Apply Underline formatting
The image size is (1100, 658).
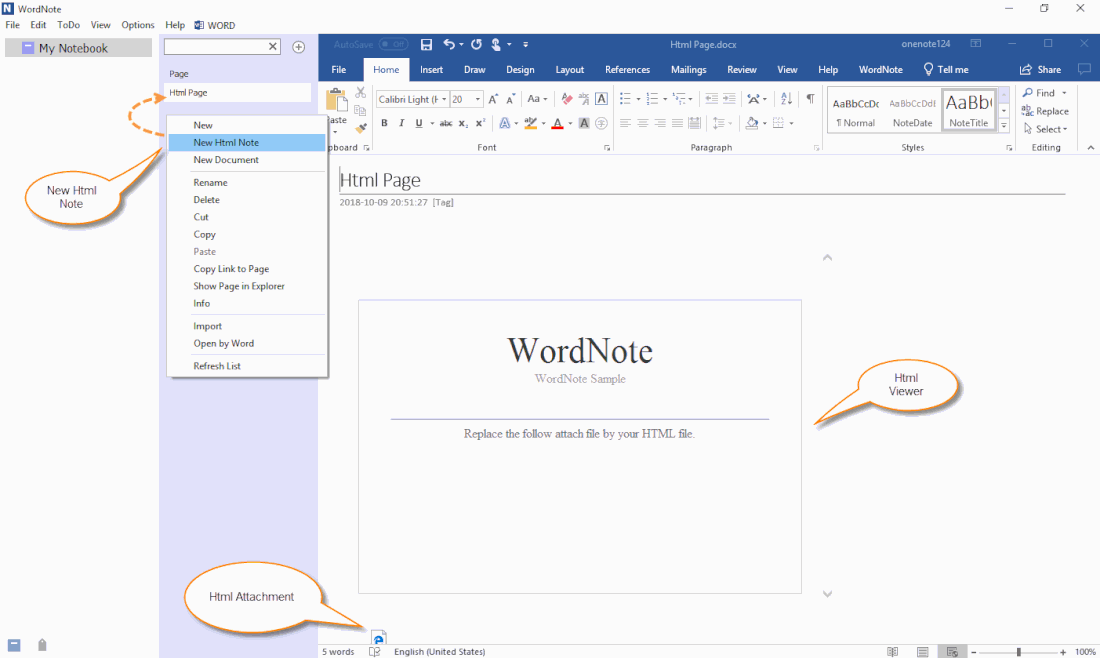click(x=419, y=123)
